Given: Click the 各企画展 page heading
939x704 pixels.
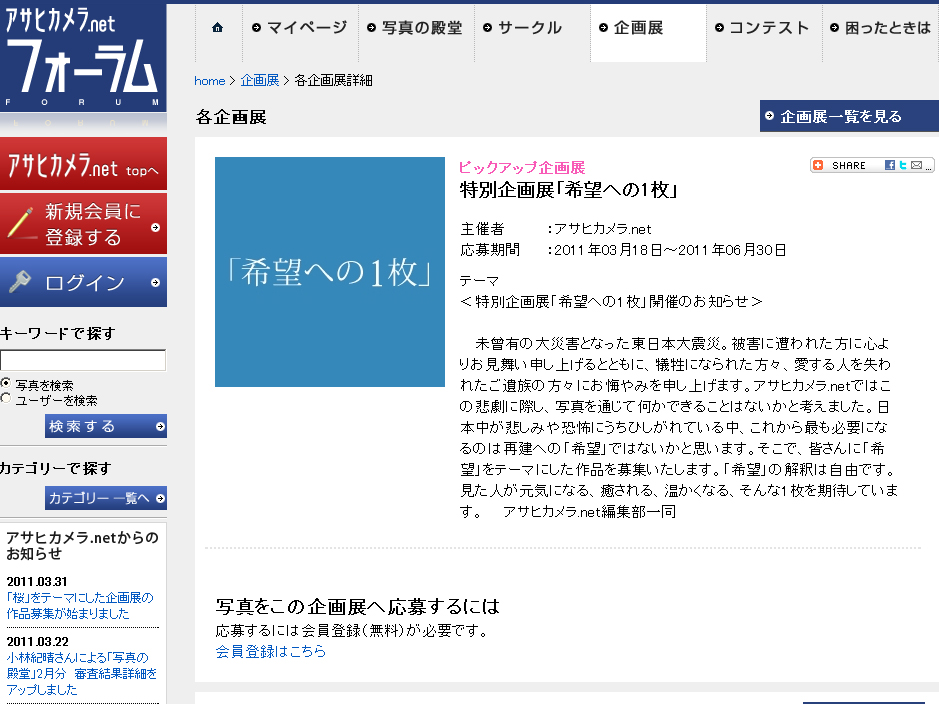Looking at the screenshot, I should click(231, 117).
